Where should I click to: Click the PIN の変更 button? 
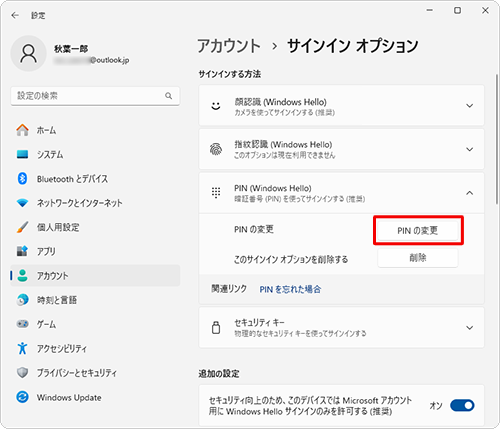pos(418,230)
